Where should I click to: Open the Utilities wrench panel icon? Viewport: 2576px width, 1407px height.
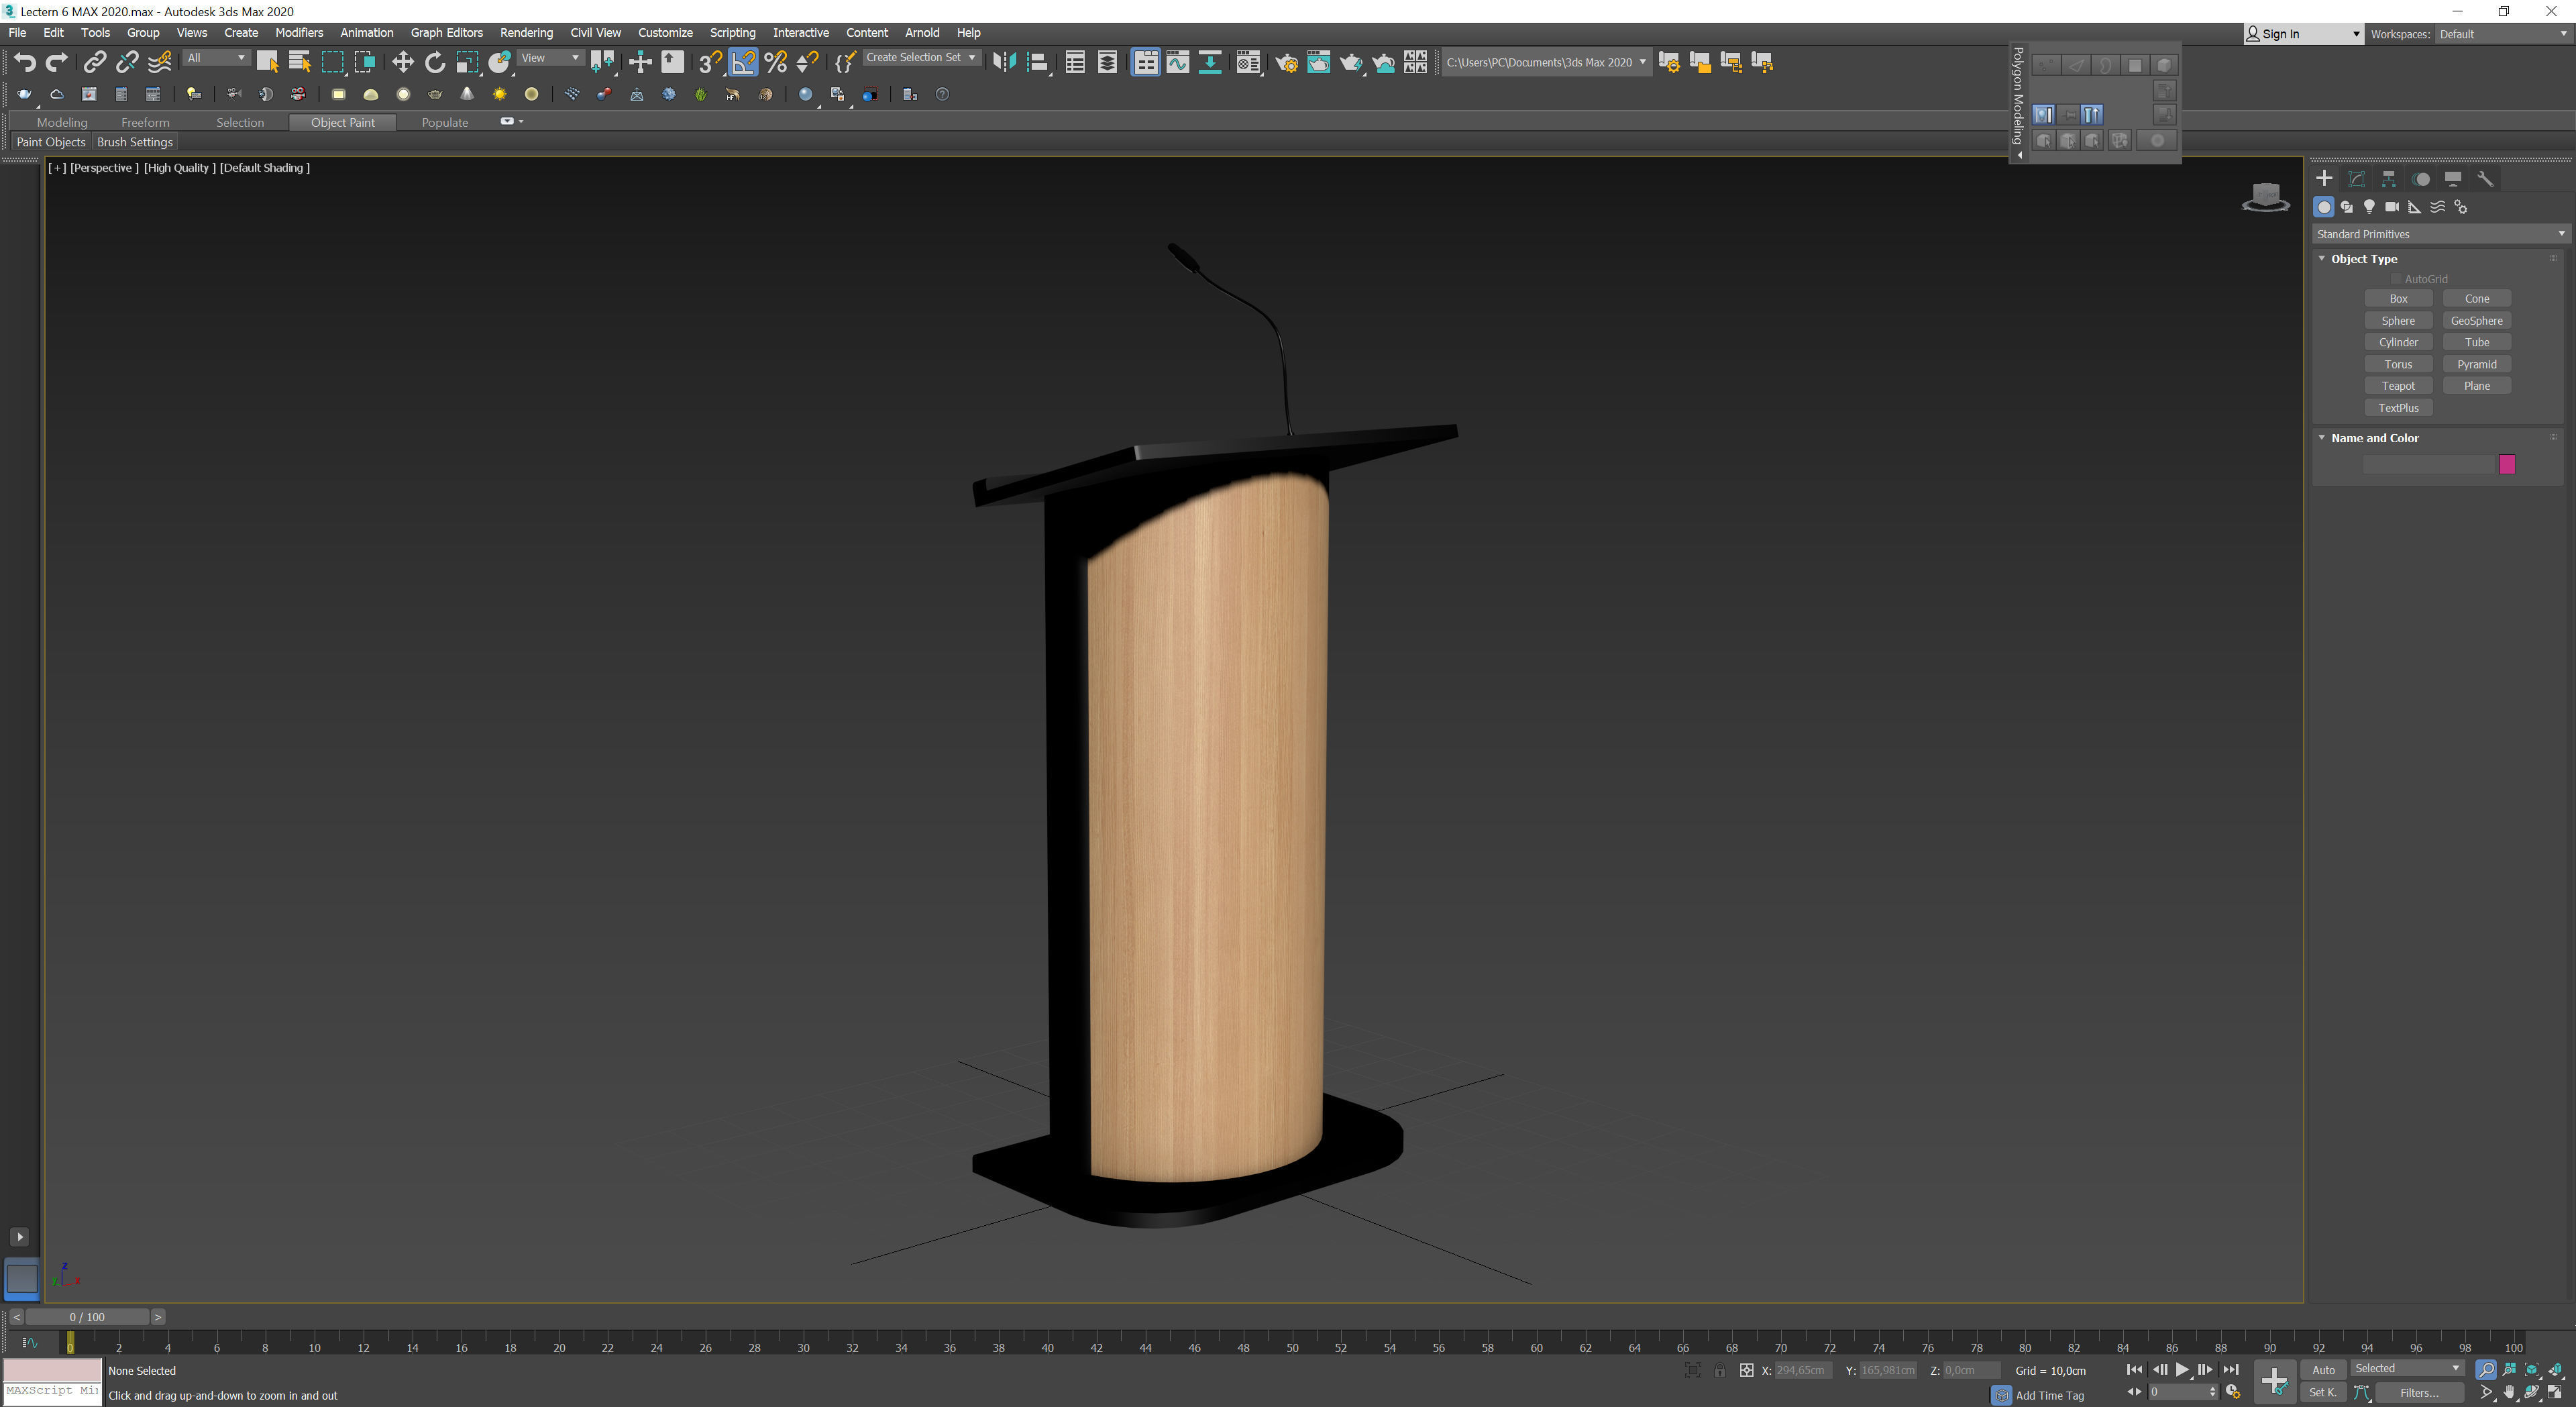tap(2485, 179)
